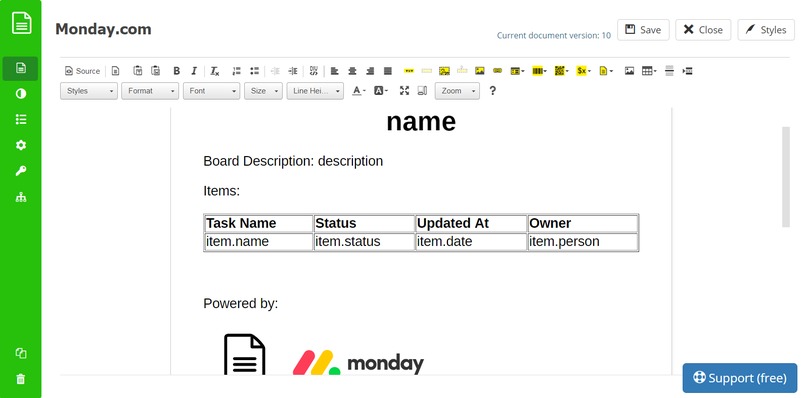Open the key sidebar item

point(21,171)
